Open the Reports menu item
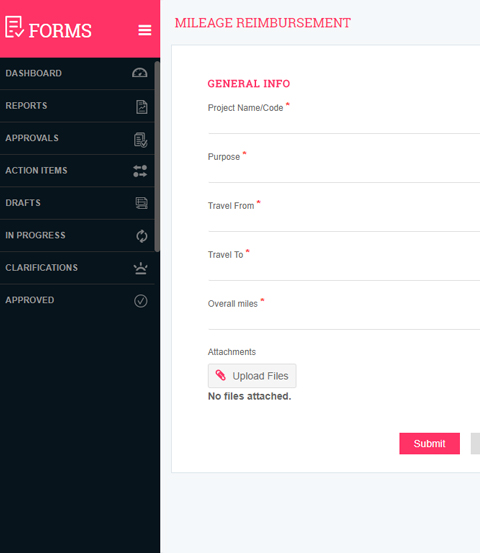480x553 pixels. [x=77, y=106]
